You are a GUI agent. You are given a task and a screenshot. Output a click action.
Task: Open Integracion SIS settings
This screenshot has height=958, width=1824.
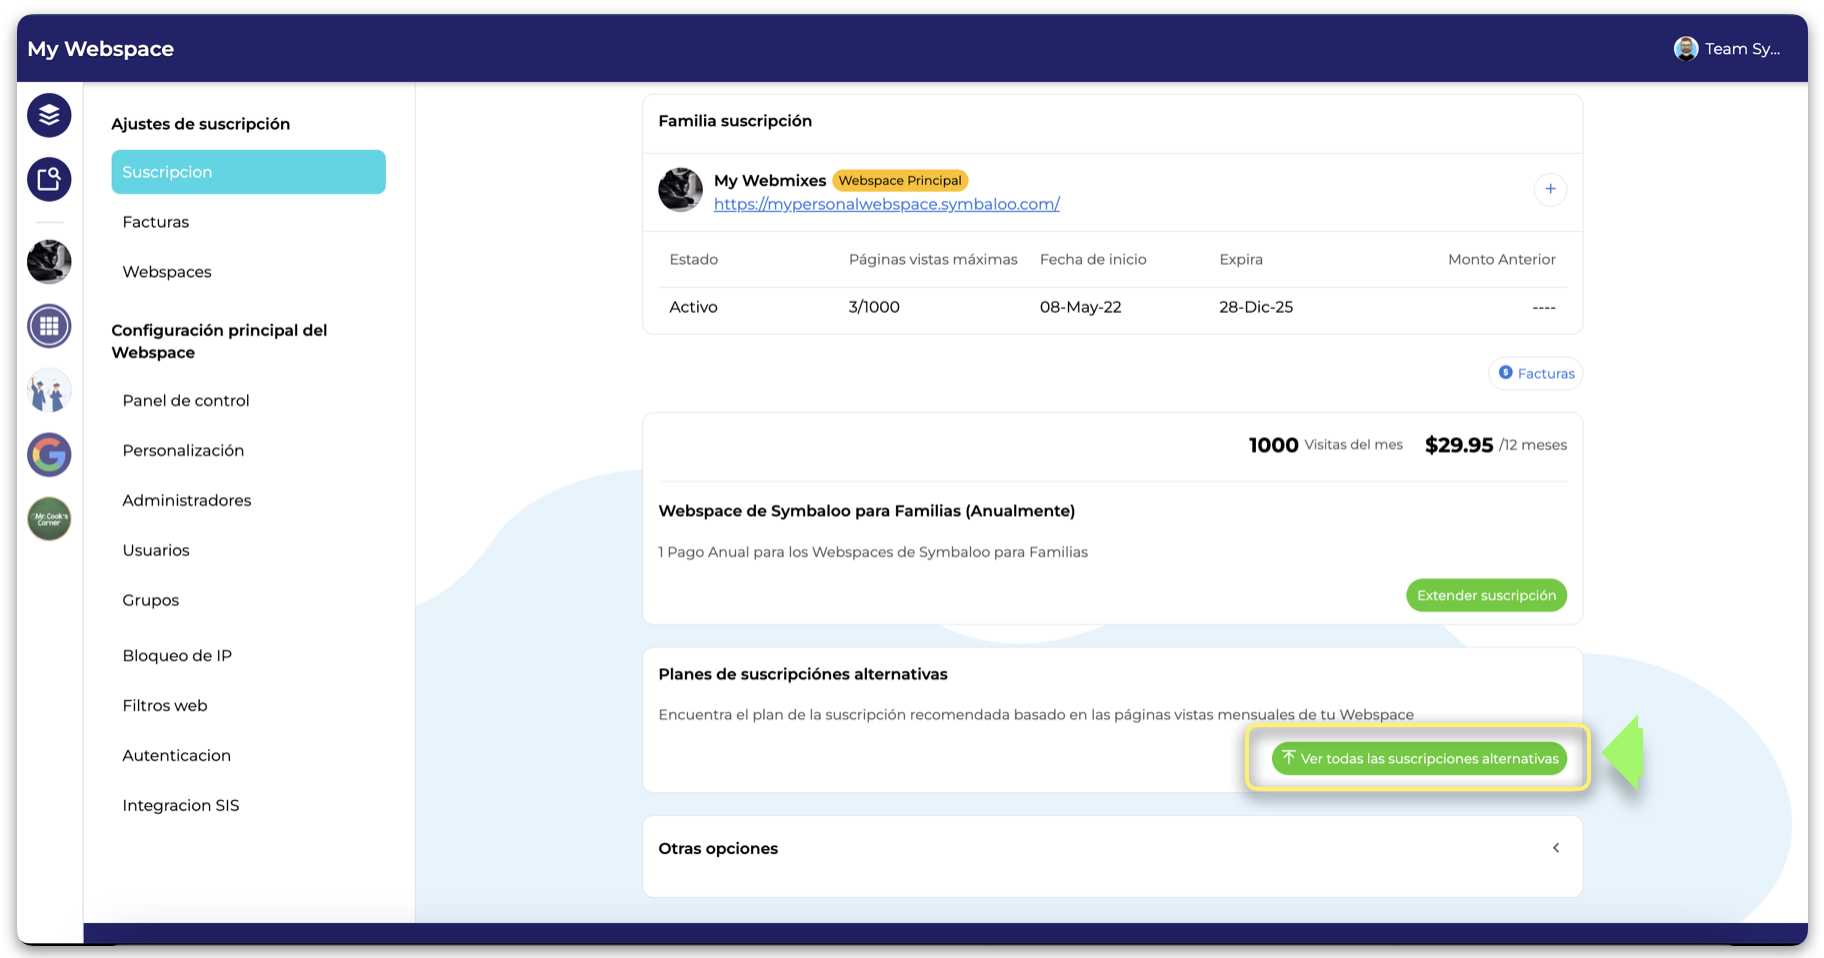click(x=181, y=806)
